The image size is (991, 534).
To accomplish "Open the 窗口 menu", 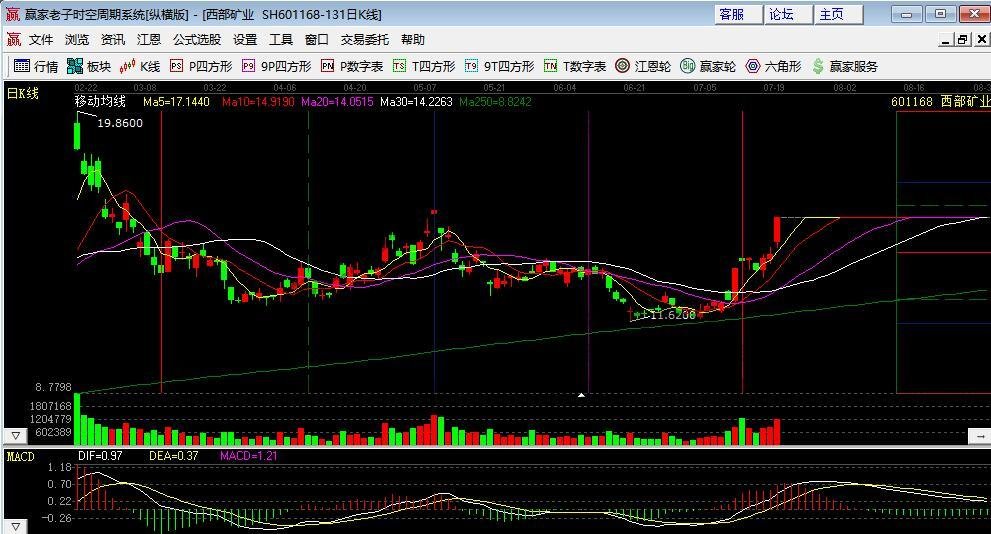I will coord(317,40).
